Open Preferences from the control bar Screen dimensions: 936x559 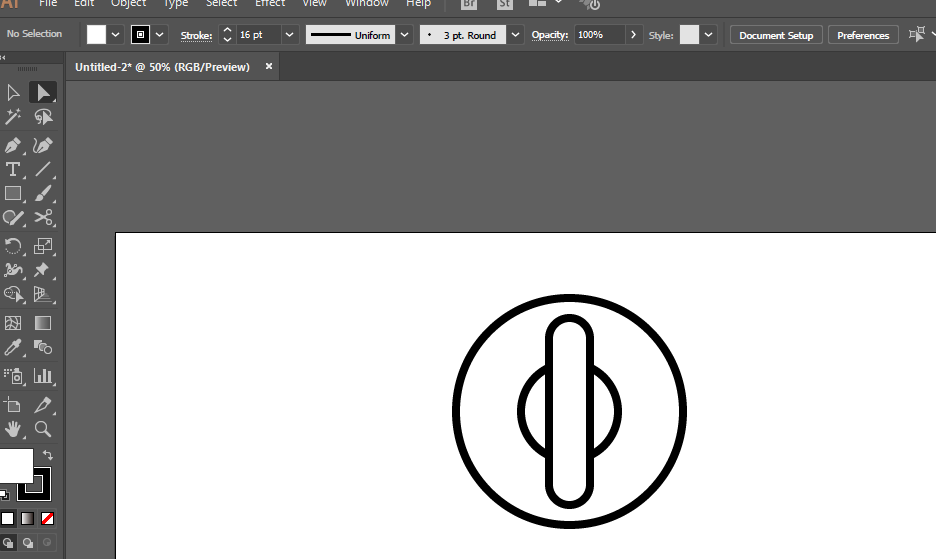863,35
